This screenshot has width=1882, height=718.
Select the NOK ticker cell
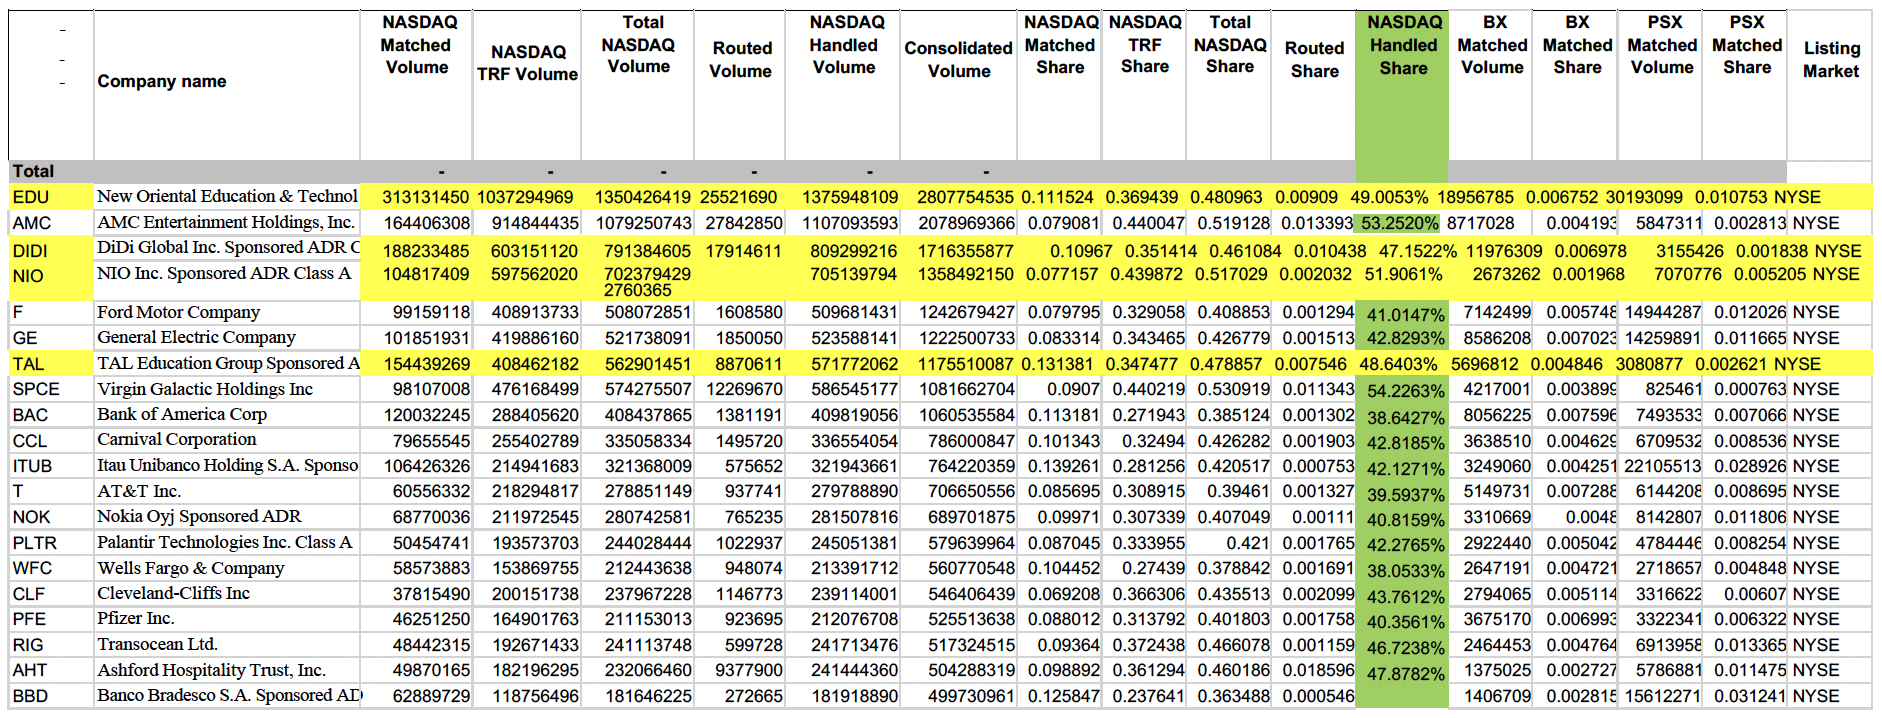pos(31,517)
